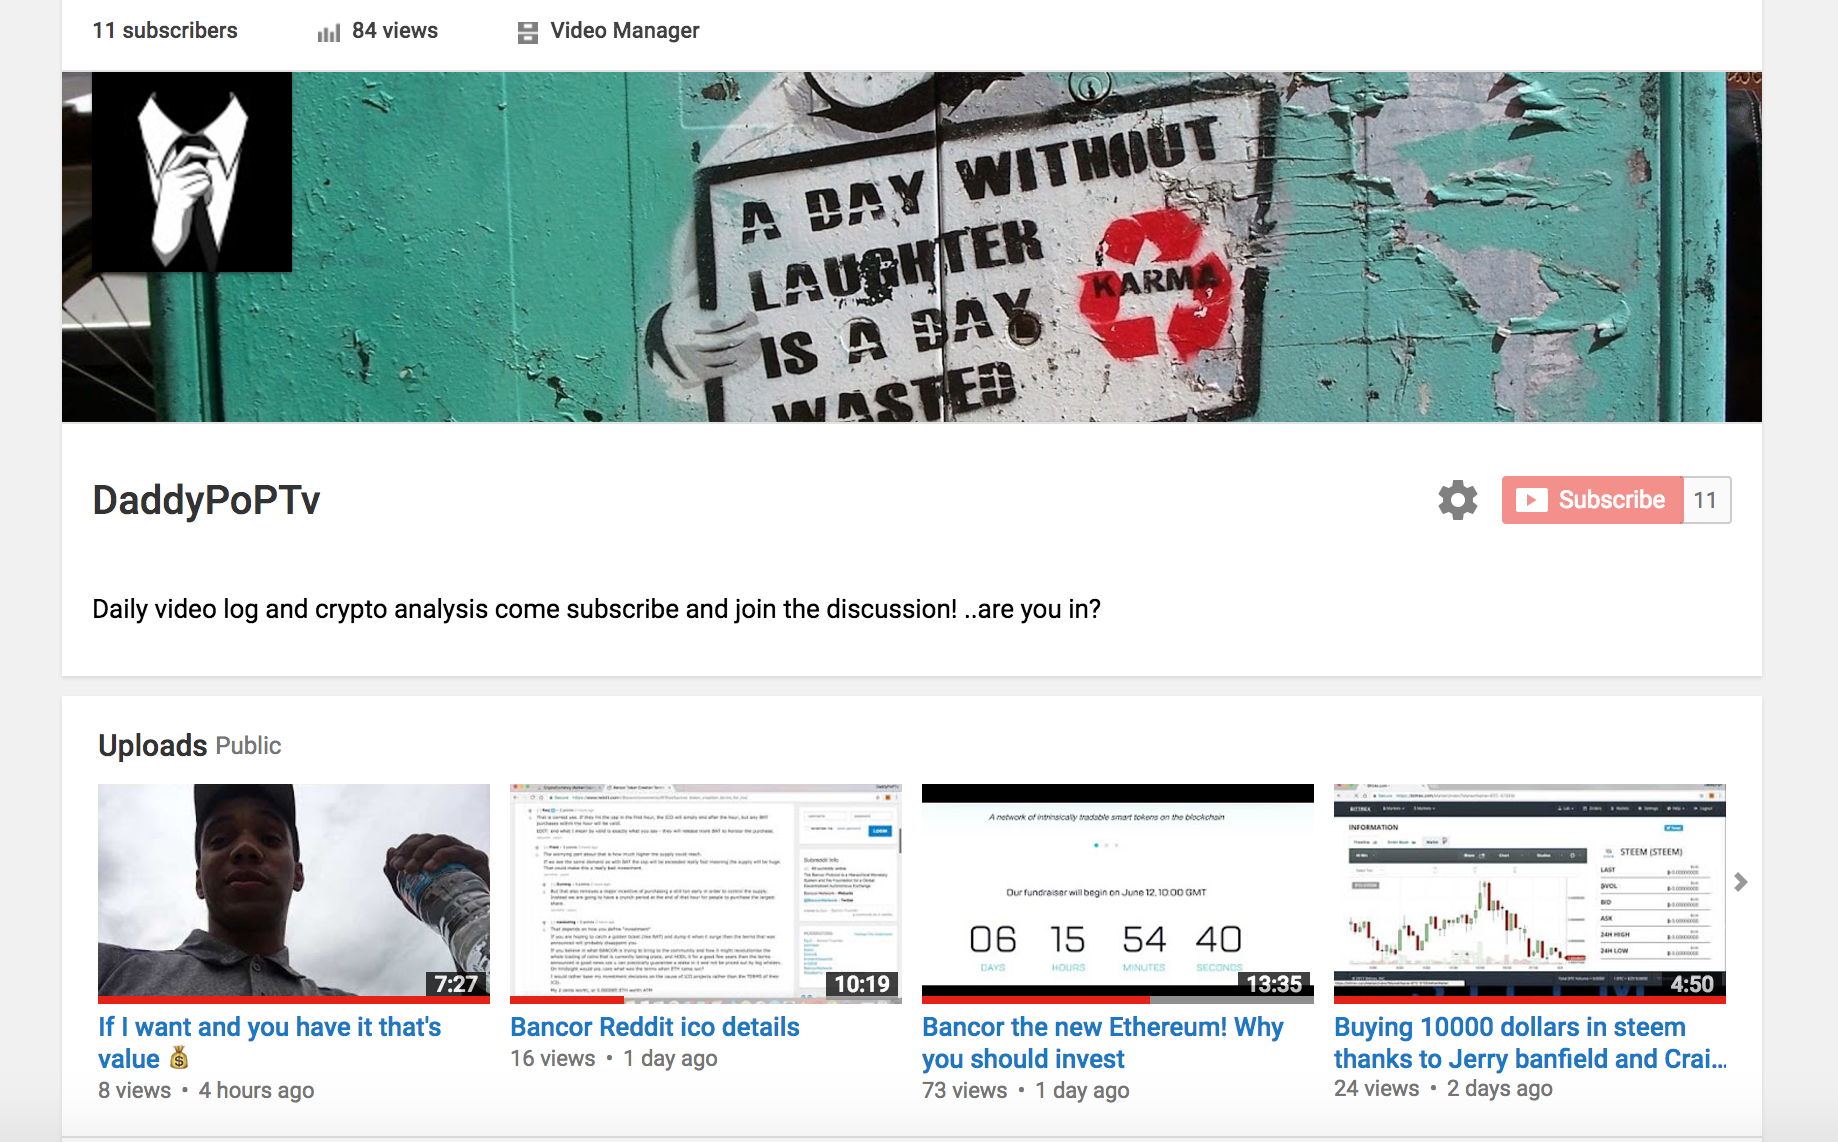This screenshot has width=1838, height=1142.
Task: Open the 11 subscribers link
Action: click(x=165, y=31)
